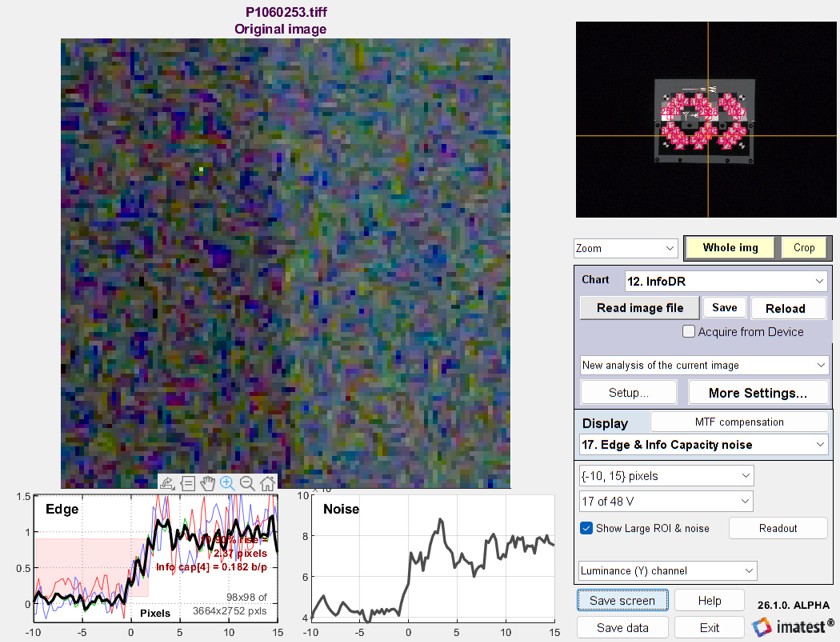Image resolution: width=840 pixels, height=642 pixels.
Task: Click the export axes icon in plot toolbar
Action: pos(167,483)
